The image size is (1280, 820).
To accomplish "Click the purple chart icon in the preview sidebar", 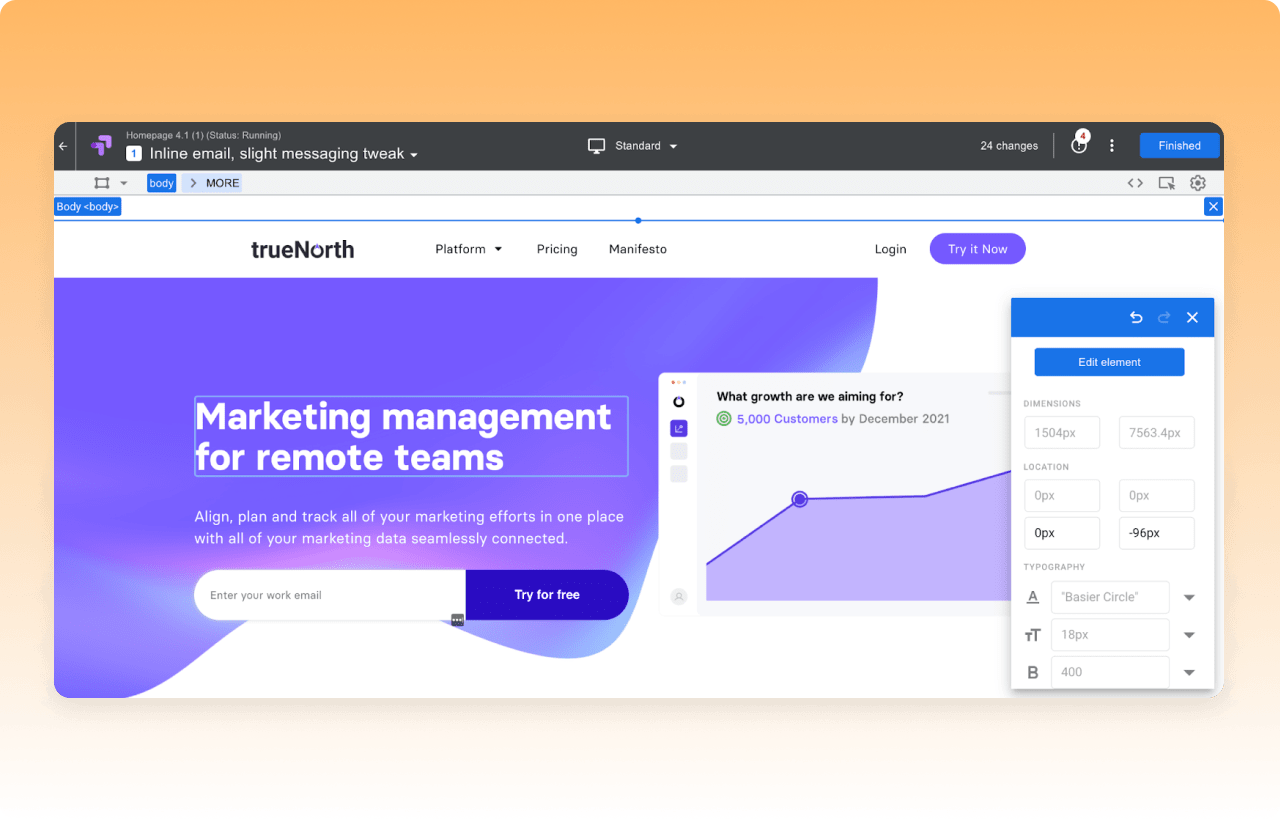I will (679, 428).
